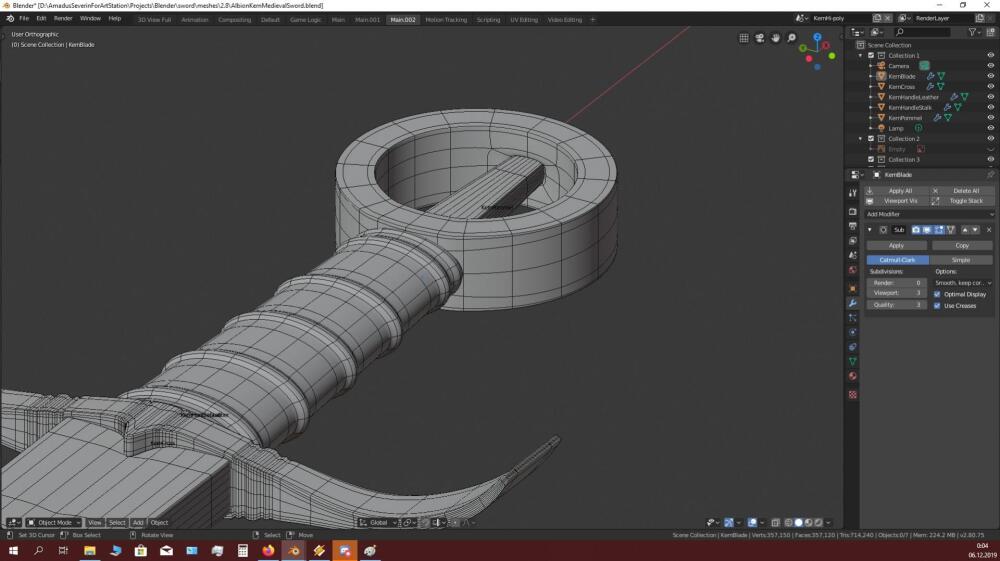Open the World properties tab icon
This screenshot has width=1000, height=561.
[853, 270]
